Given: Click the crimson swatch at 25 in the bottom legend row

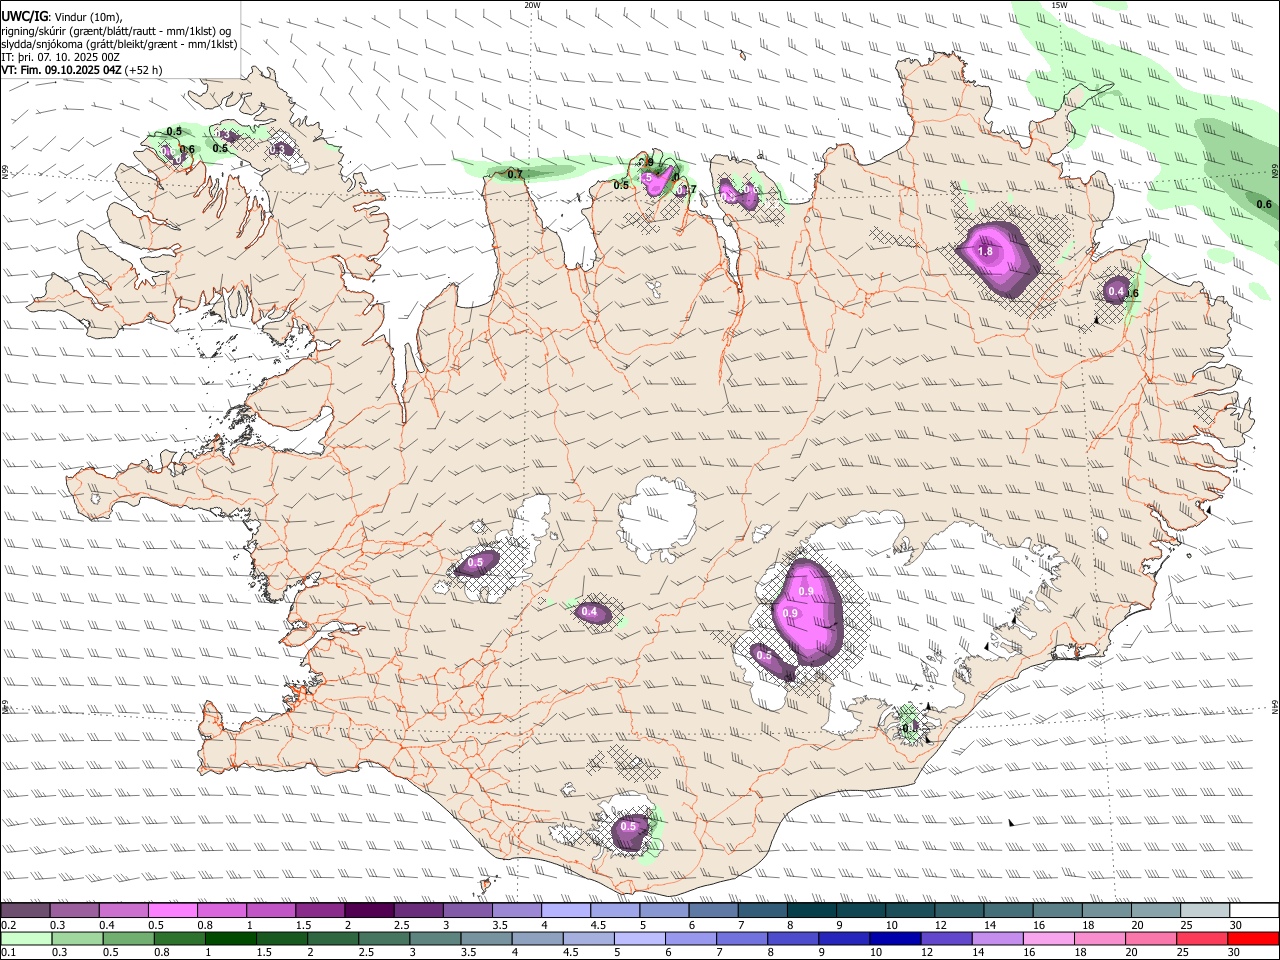Looking at the screenshot, I should coord(1202,939).
